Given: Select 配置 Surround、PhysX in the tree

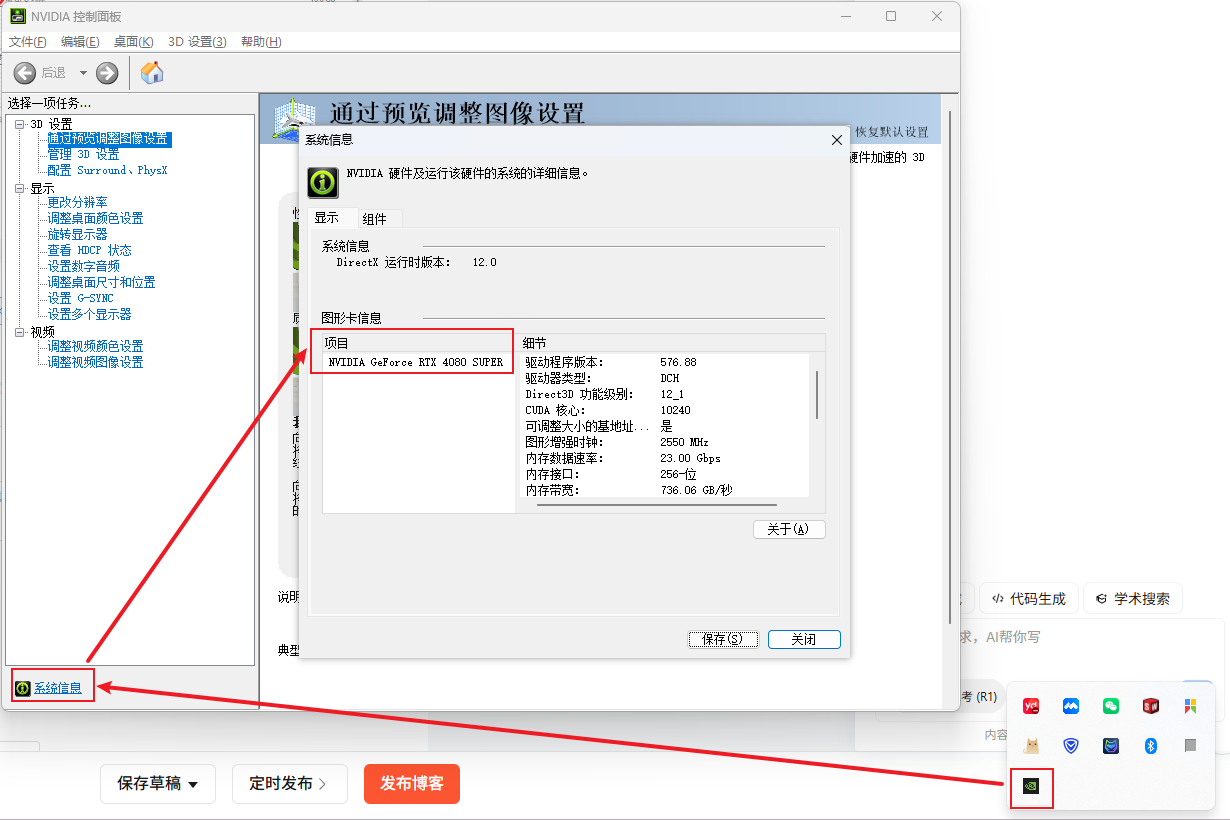Looking at the screenshot, I should click(107, 171).
